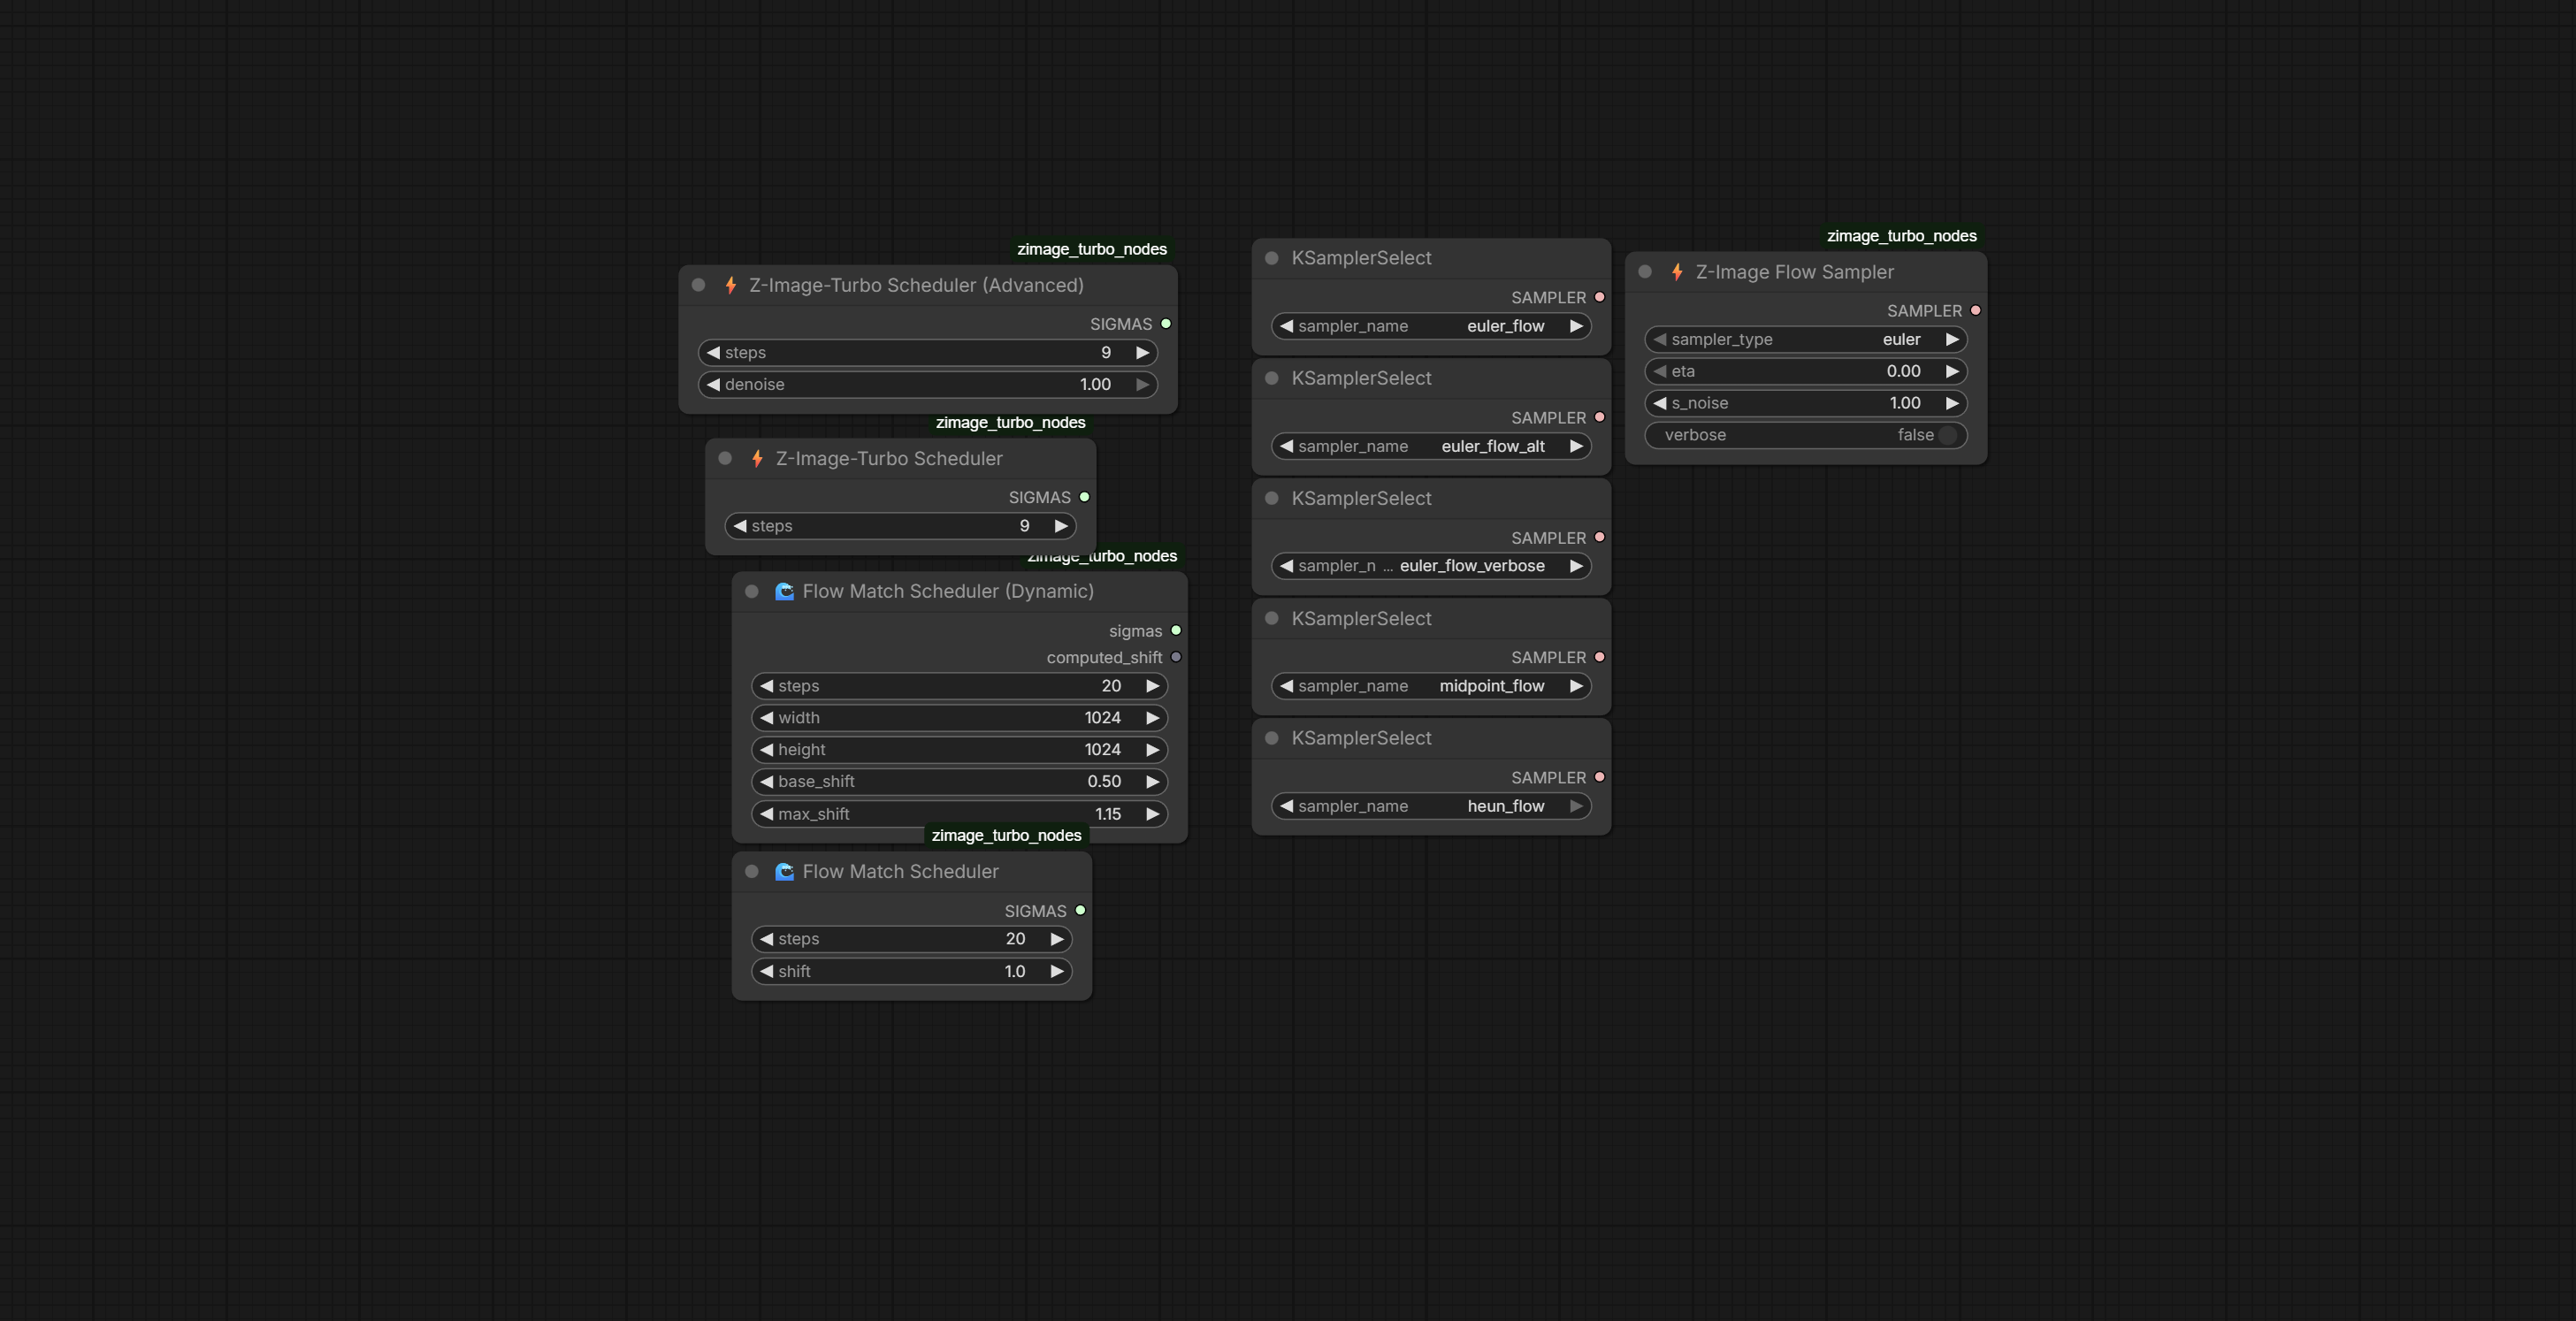Select the previous sampler with the midpoint_flow left arrow

click(1287, 686)
